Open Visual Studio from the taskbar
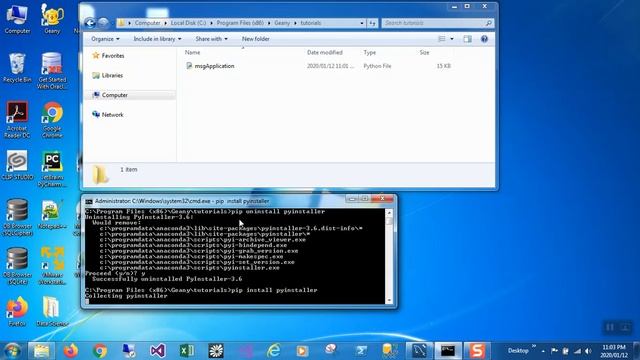640x360 pixels. pos(158,351)
